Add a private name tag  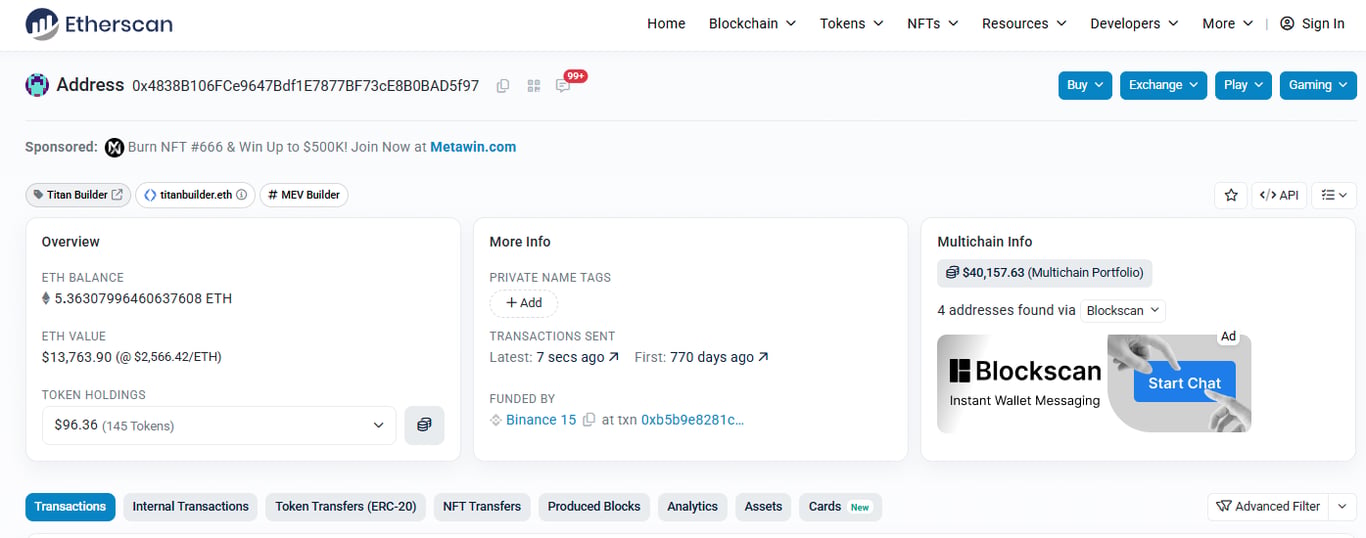click(x=524, y=303)
